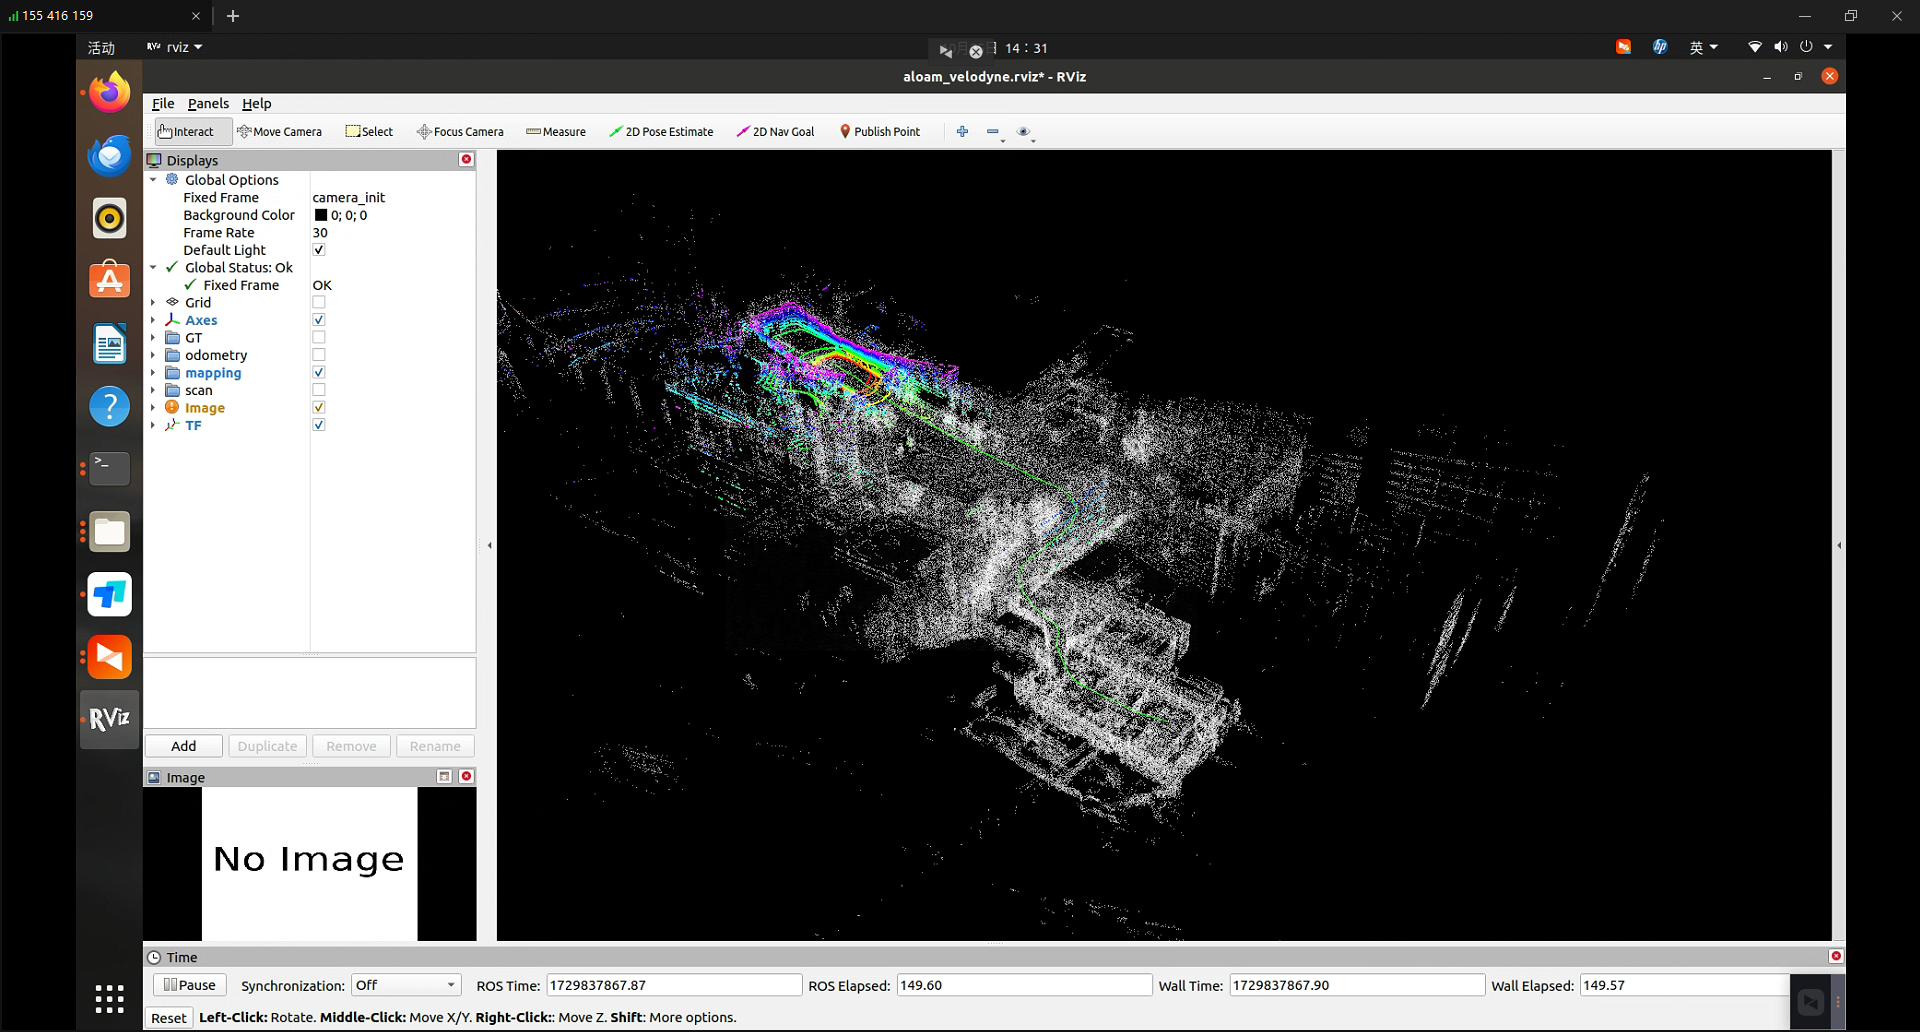
Task: Choose the Measure tool
Action: 556,132
